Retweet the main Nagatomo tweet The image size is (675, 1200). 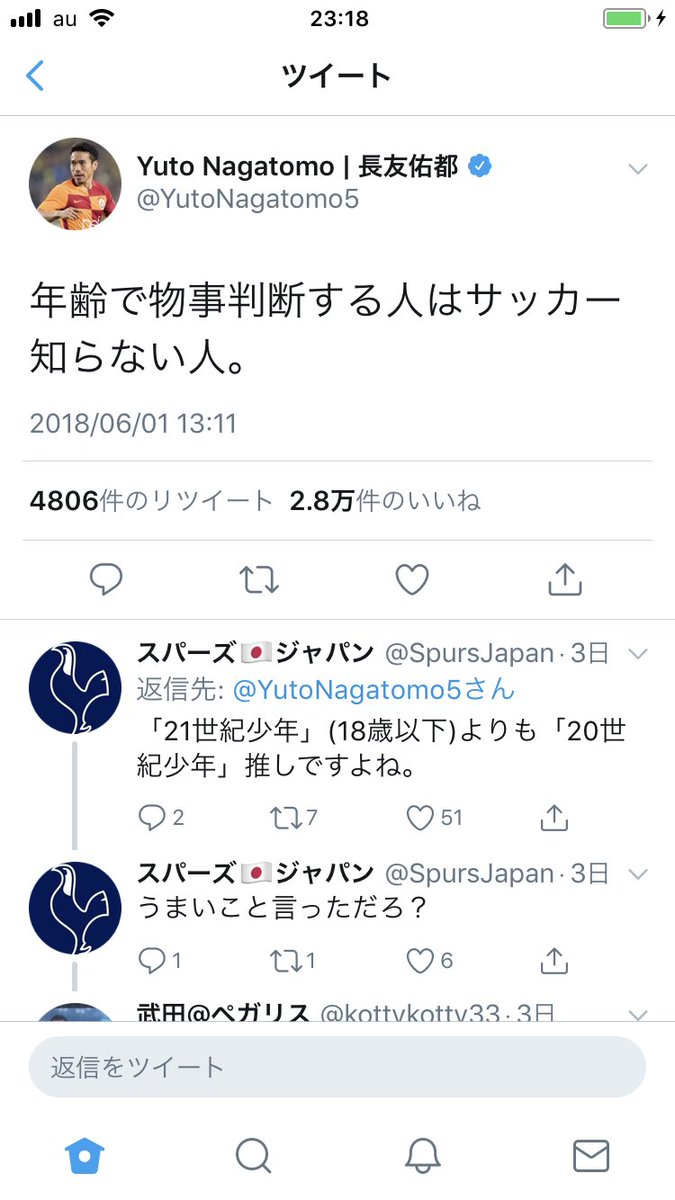click(259, 579)
